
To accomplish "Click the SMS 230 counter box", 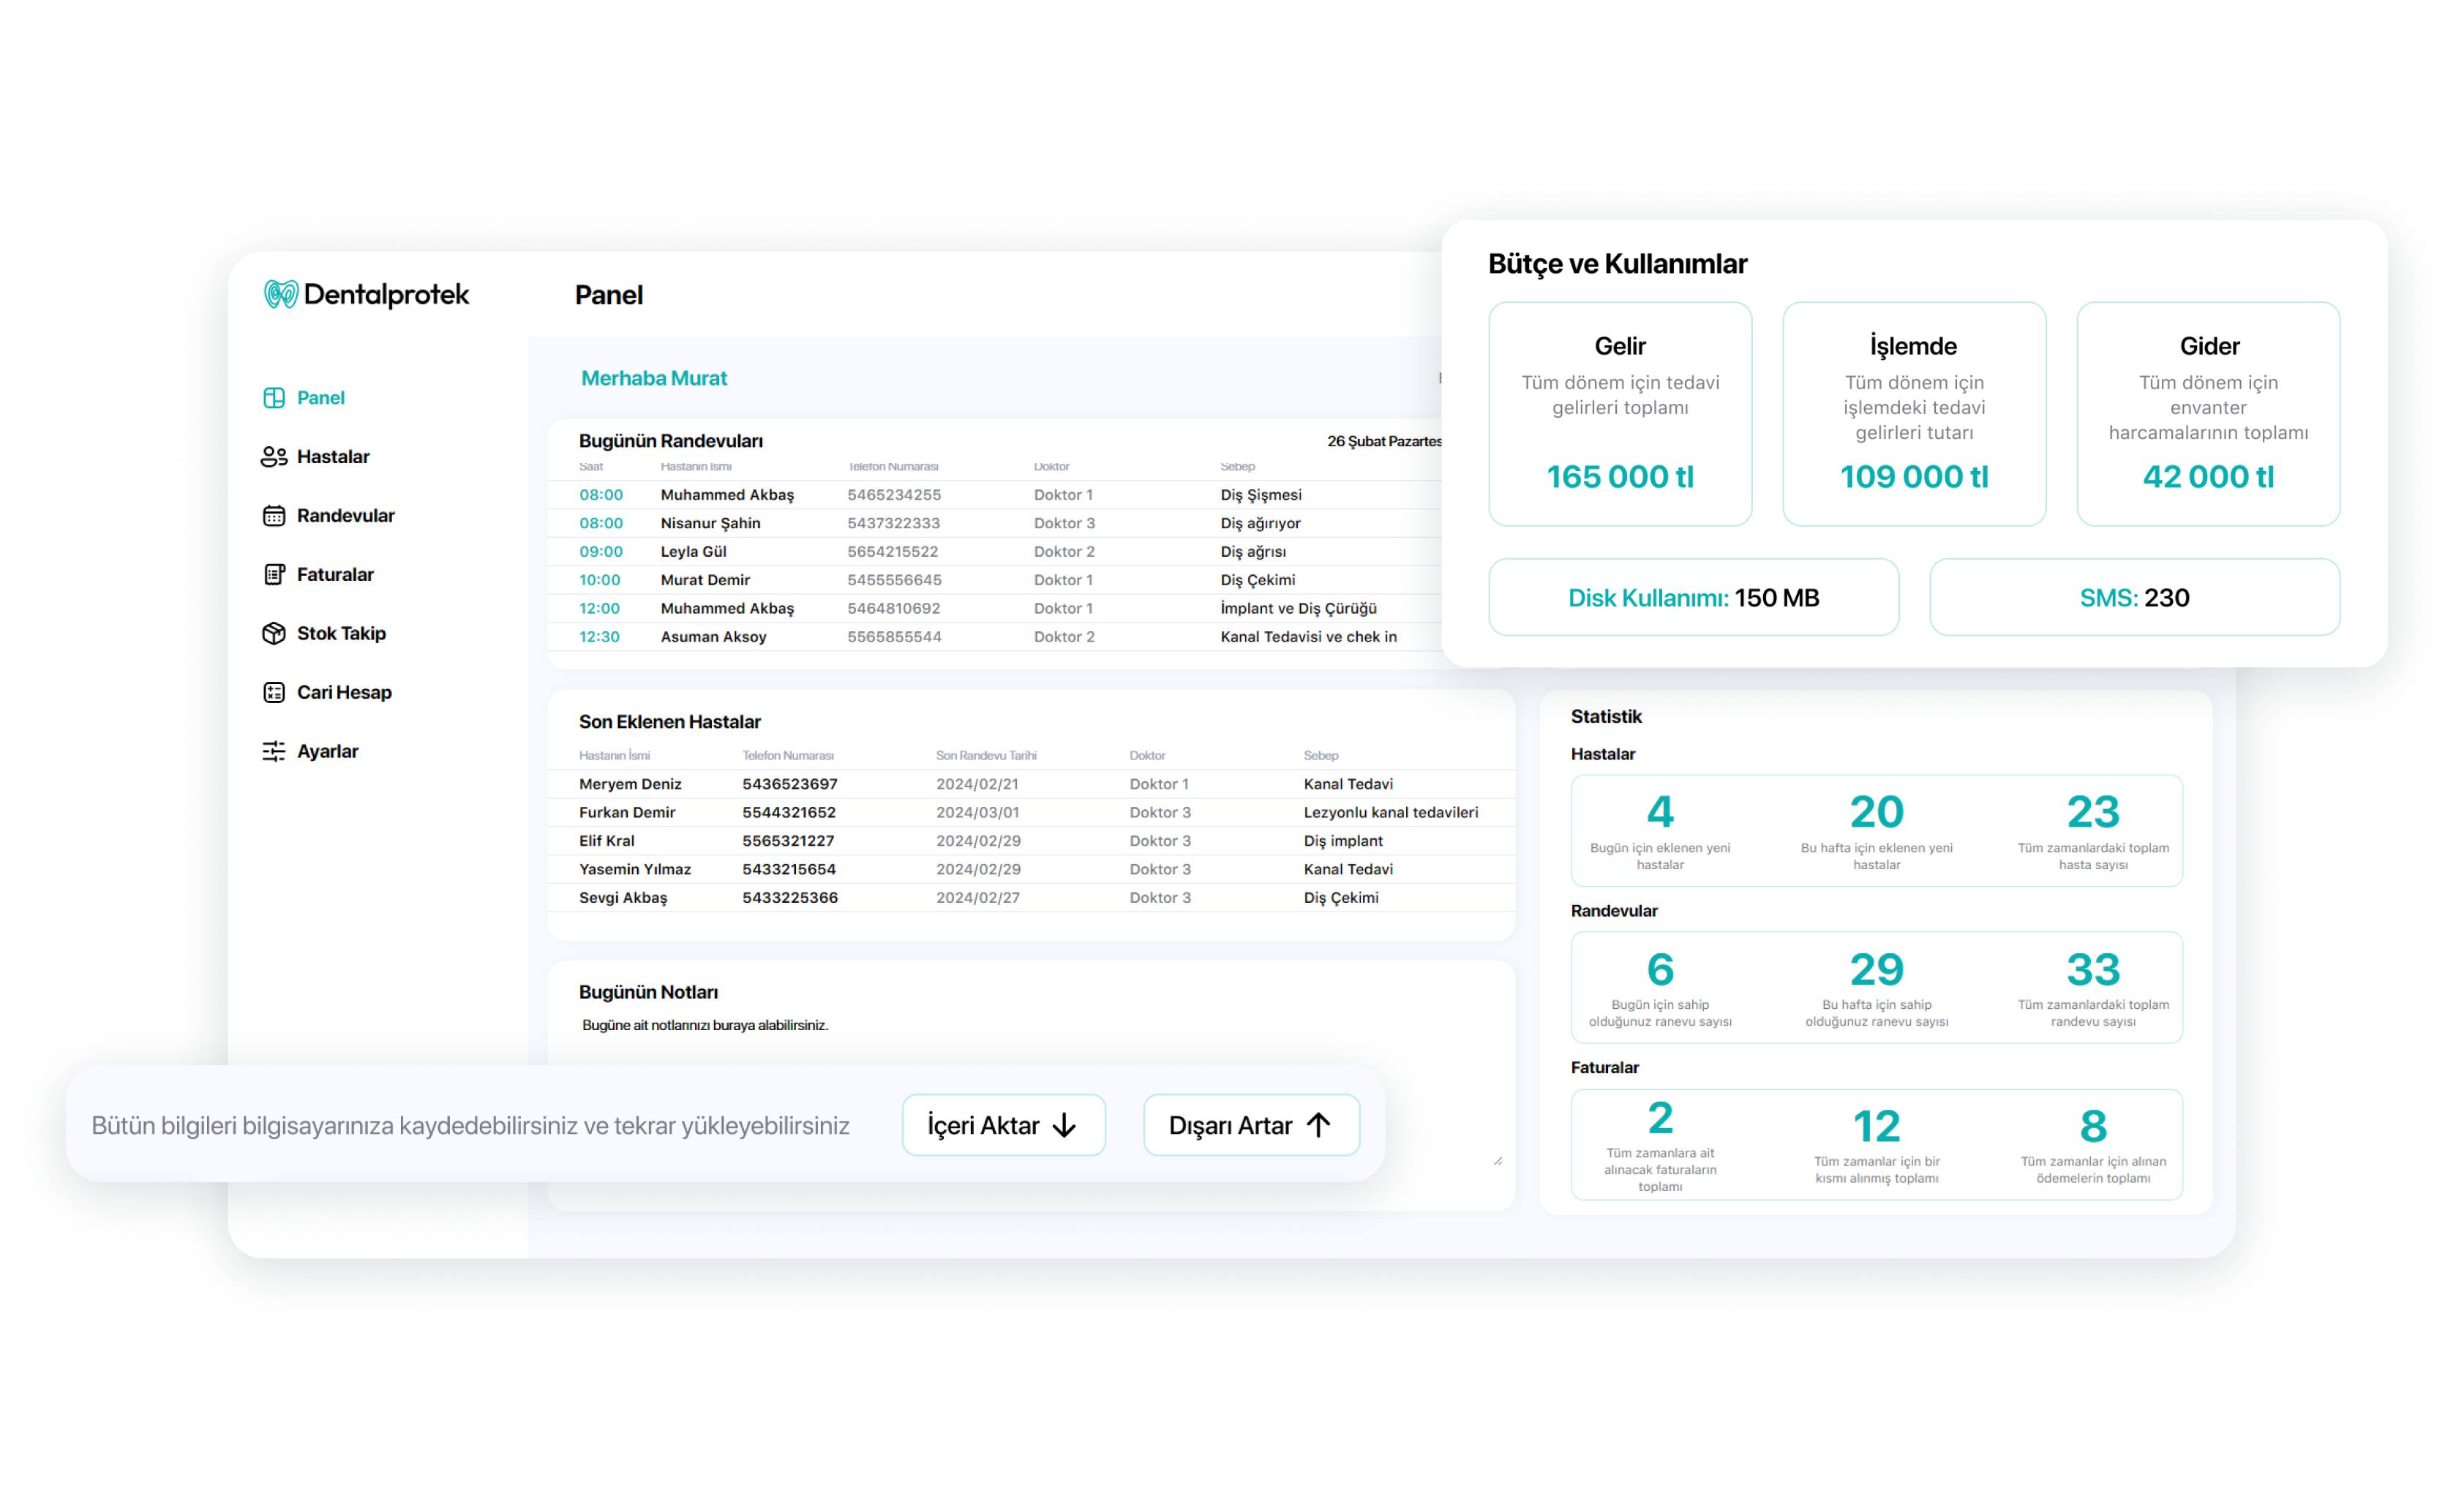I will tap(2134, 598).
